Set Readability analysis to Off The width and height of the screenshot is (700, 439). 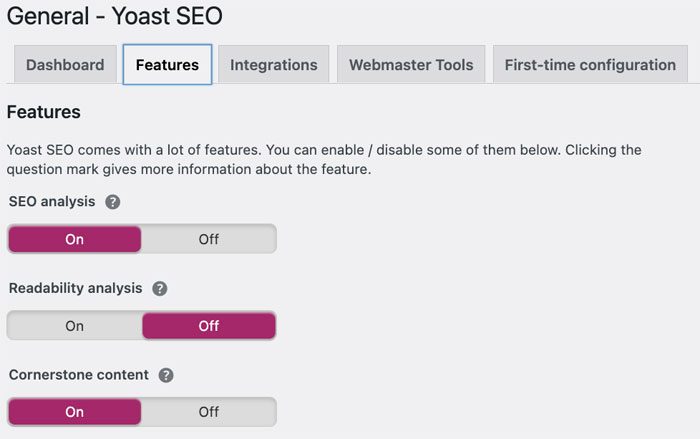click(x=208, y=326)
